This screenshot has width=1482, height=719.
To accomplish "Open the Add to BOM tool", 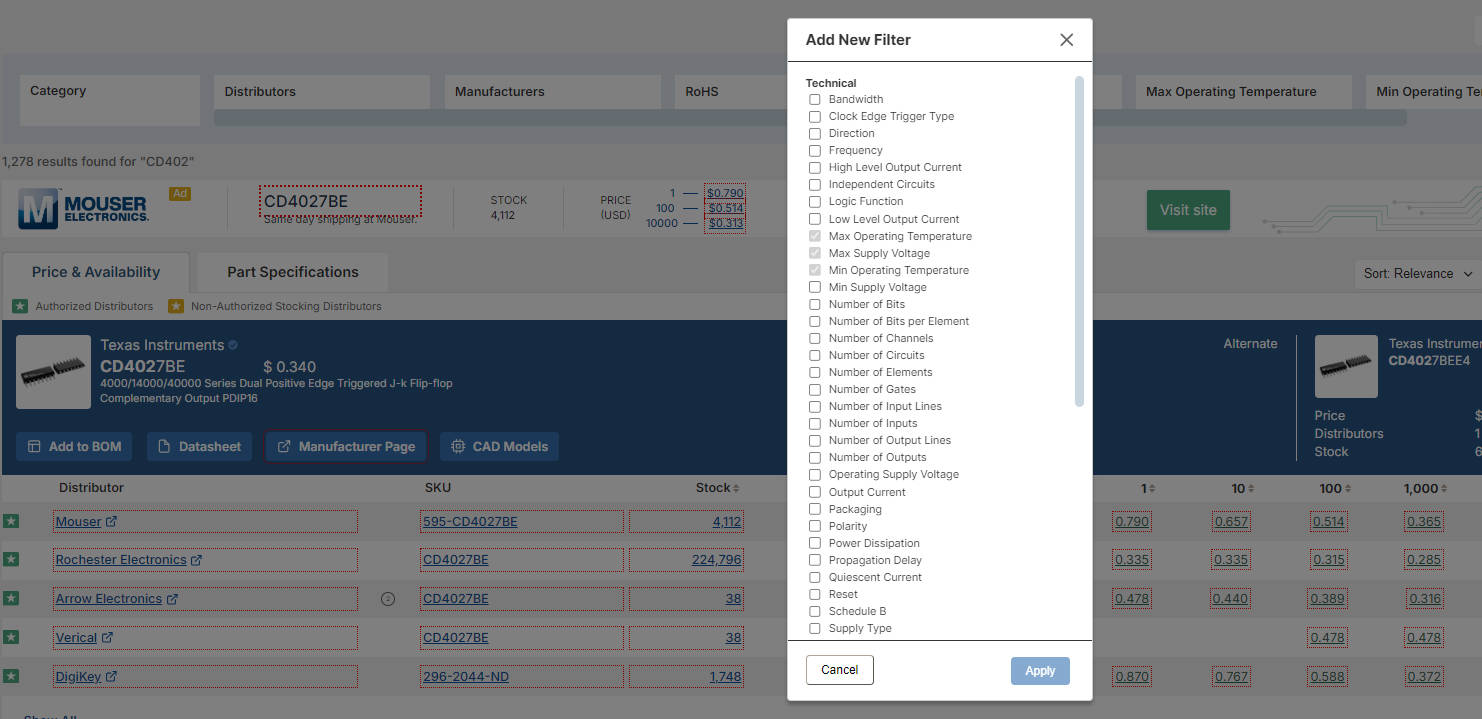I will (73, 446).
